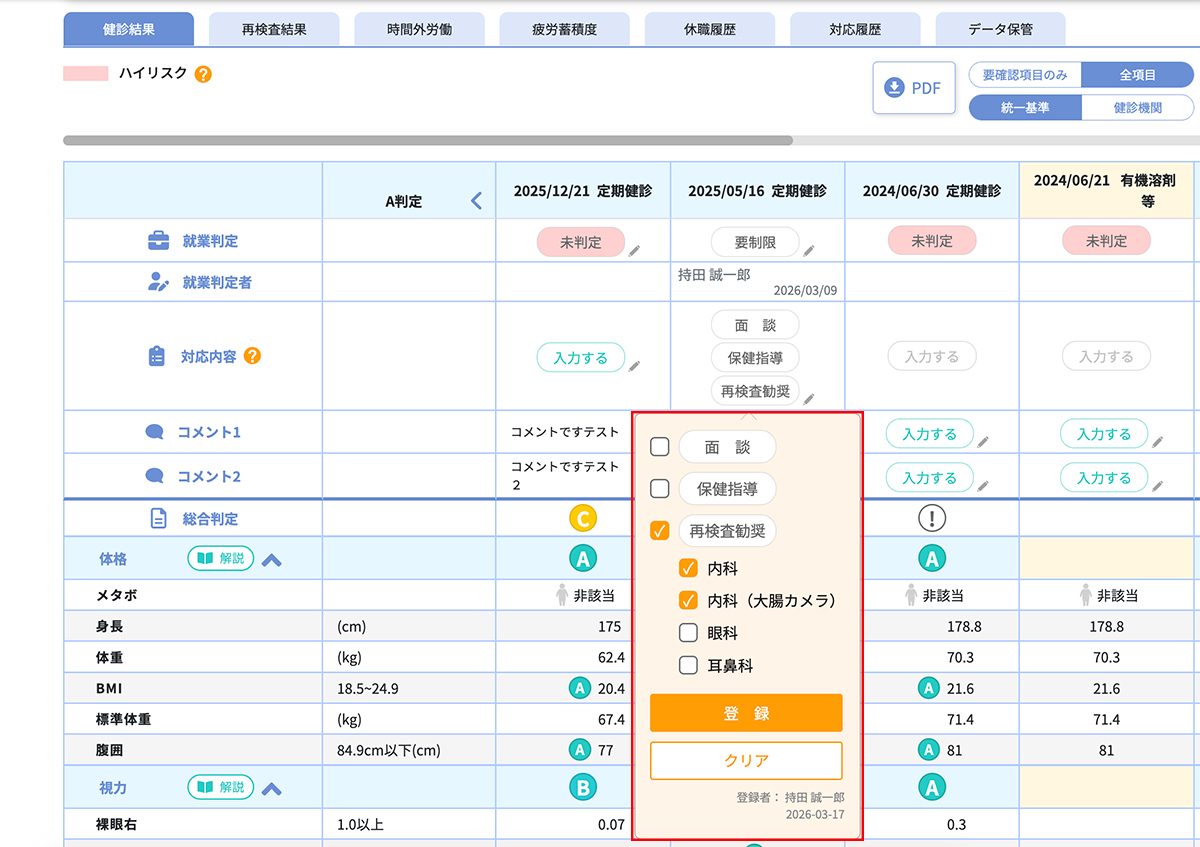
Task: Click the orange help icon beside ハイリスク
Action: click(203, 74)
